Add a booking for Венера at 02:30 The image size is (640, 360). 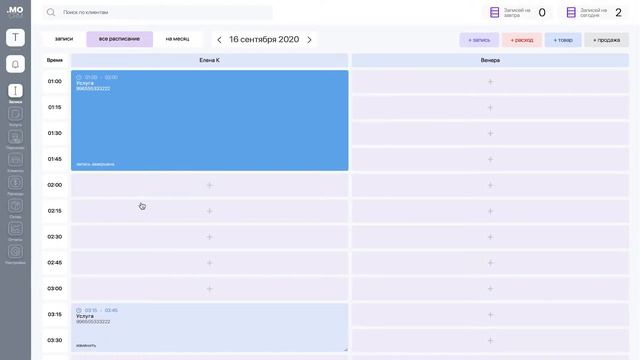click(x=490, y=237)
